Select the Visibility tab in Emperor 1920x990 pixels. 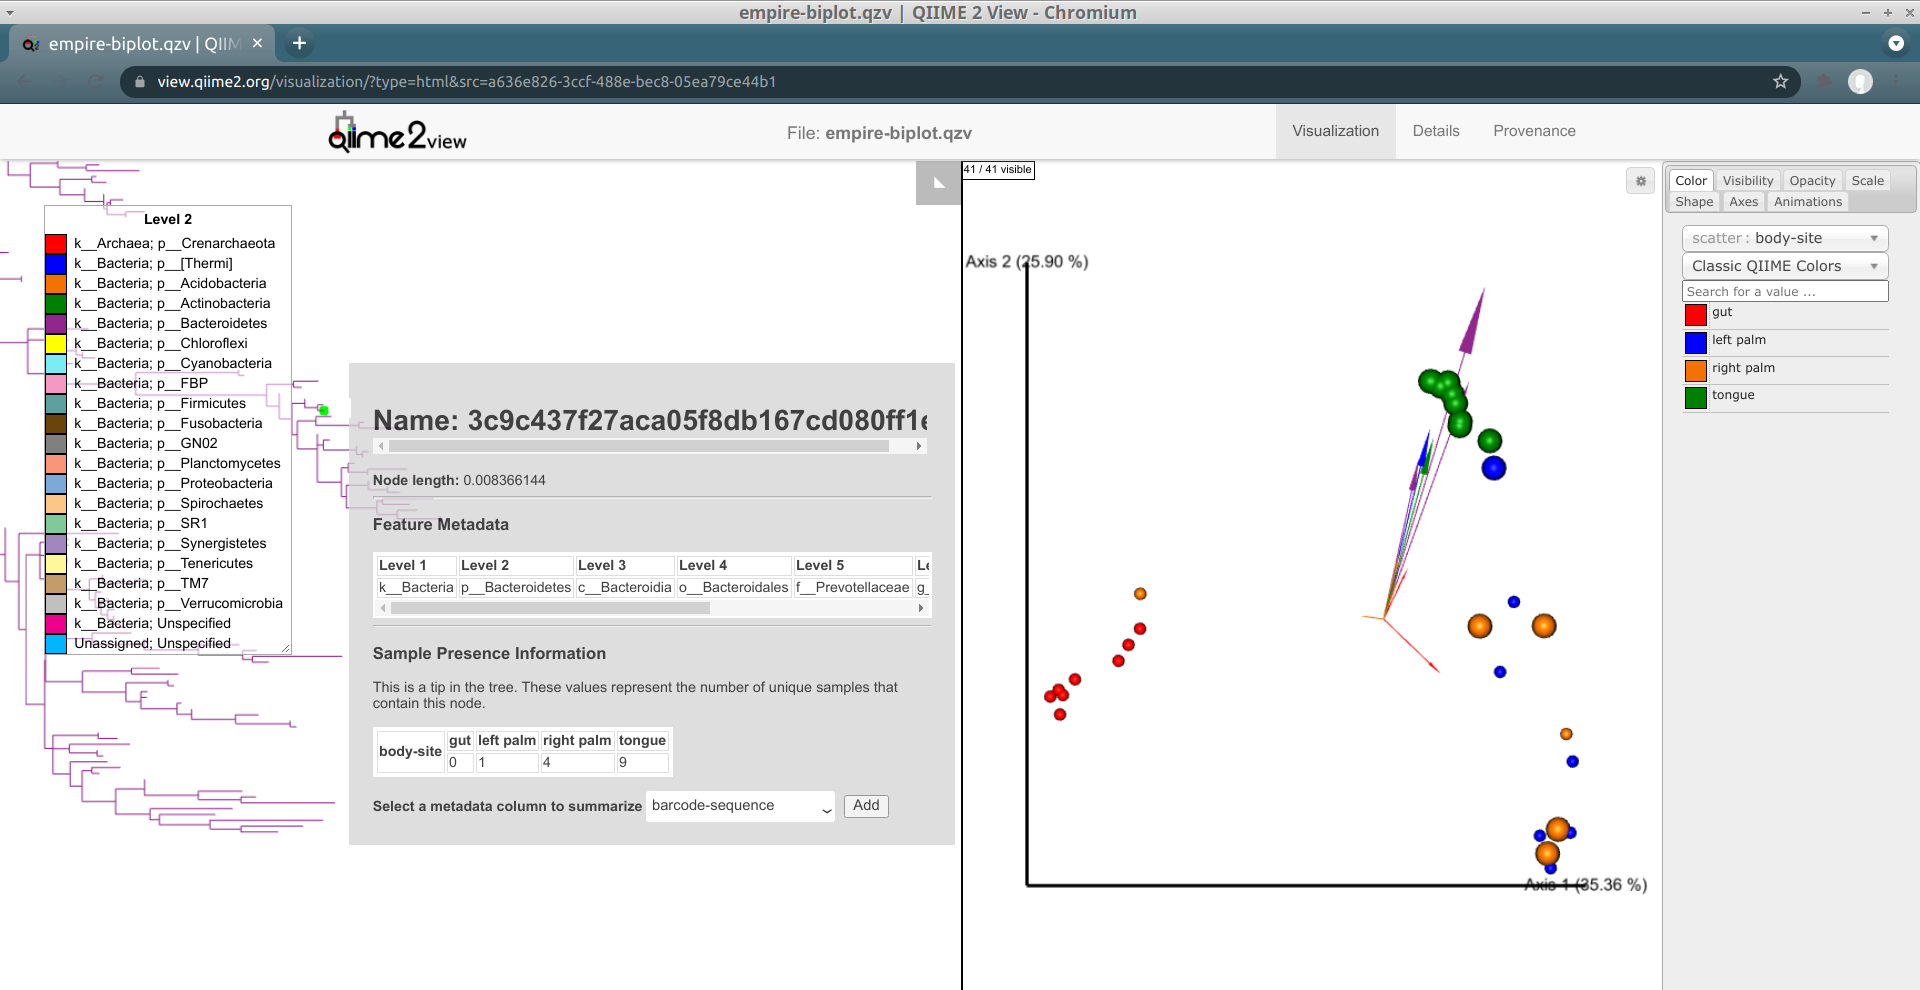(1747, 181)
